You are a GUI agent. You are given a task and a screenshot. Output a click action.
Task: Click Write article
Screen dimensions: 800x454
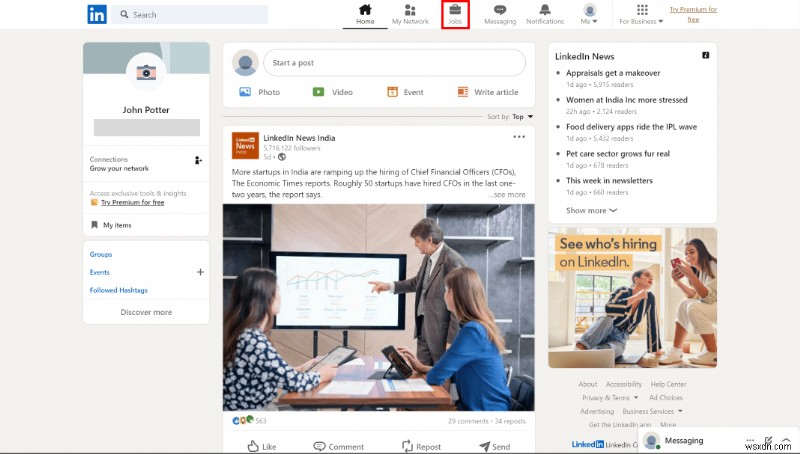[488, 92]
